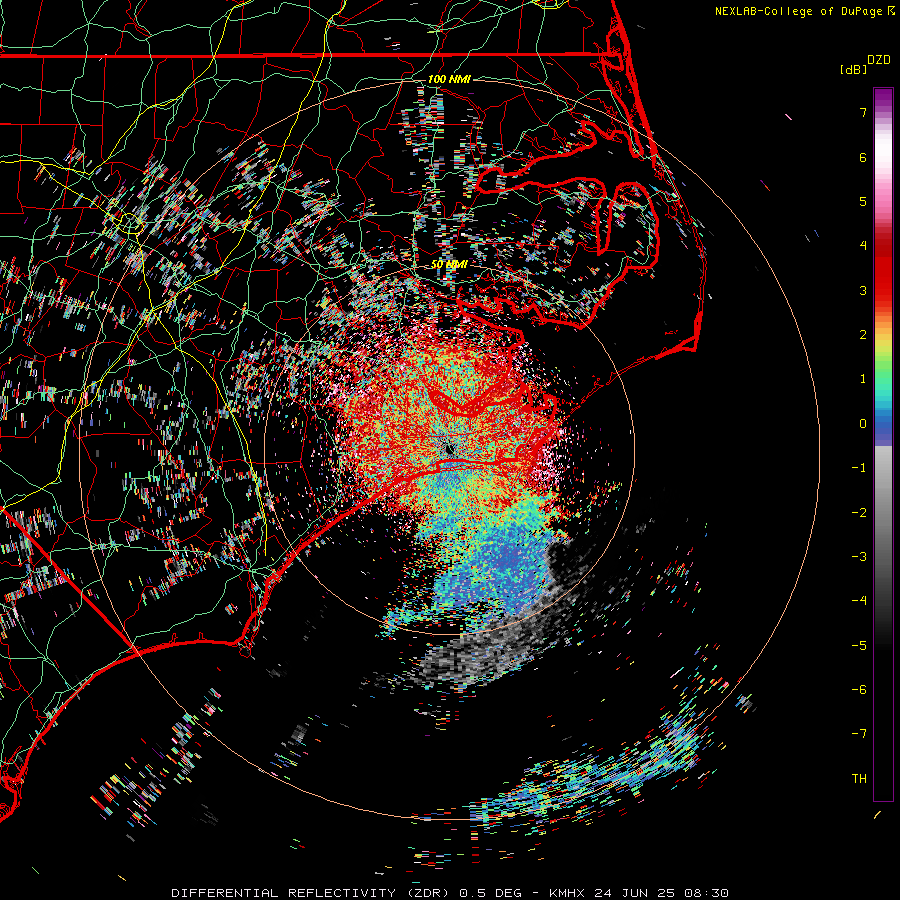Viewport: 900px width, 900px height.
Task: Click the [dB] unit label
Action: click(x=854, y=69)
